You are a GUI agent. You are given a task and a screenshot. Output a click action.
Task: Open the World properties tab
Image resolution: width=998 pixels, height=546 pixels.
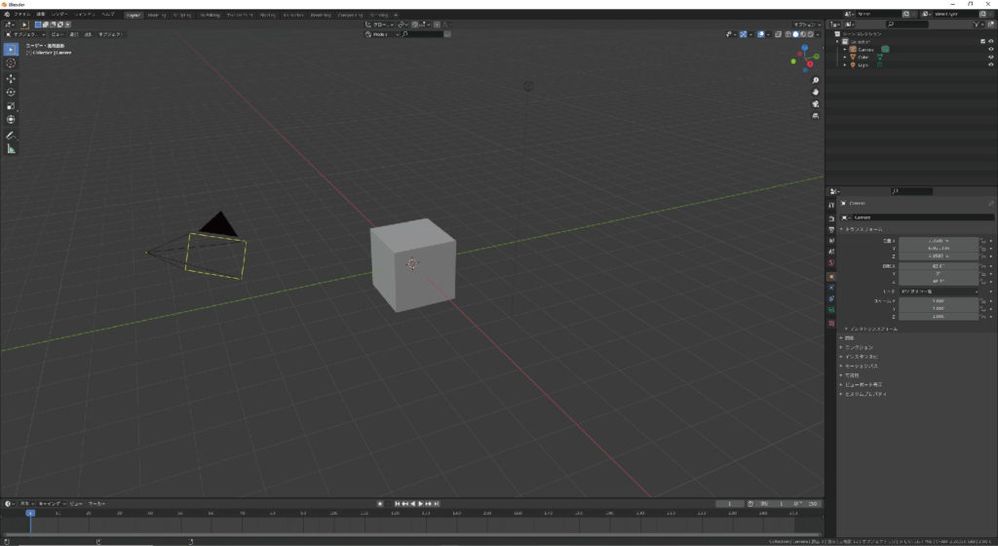(x=831, y=262)
